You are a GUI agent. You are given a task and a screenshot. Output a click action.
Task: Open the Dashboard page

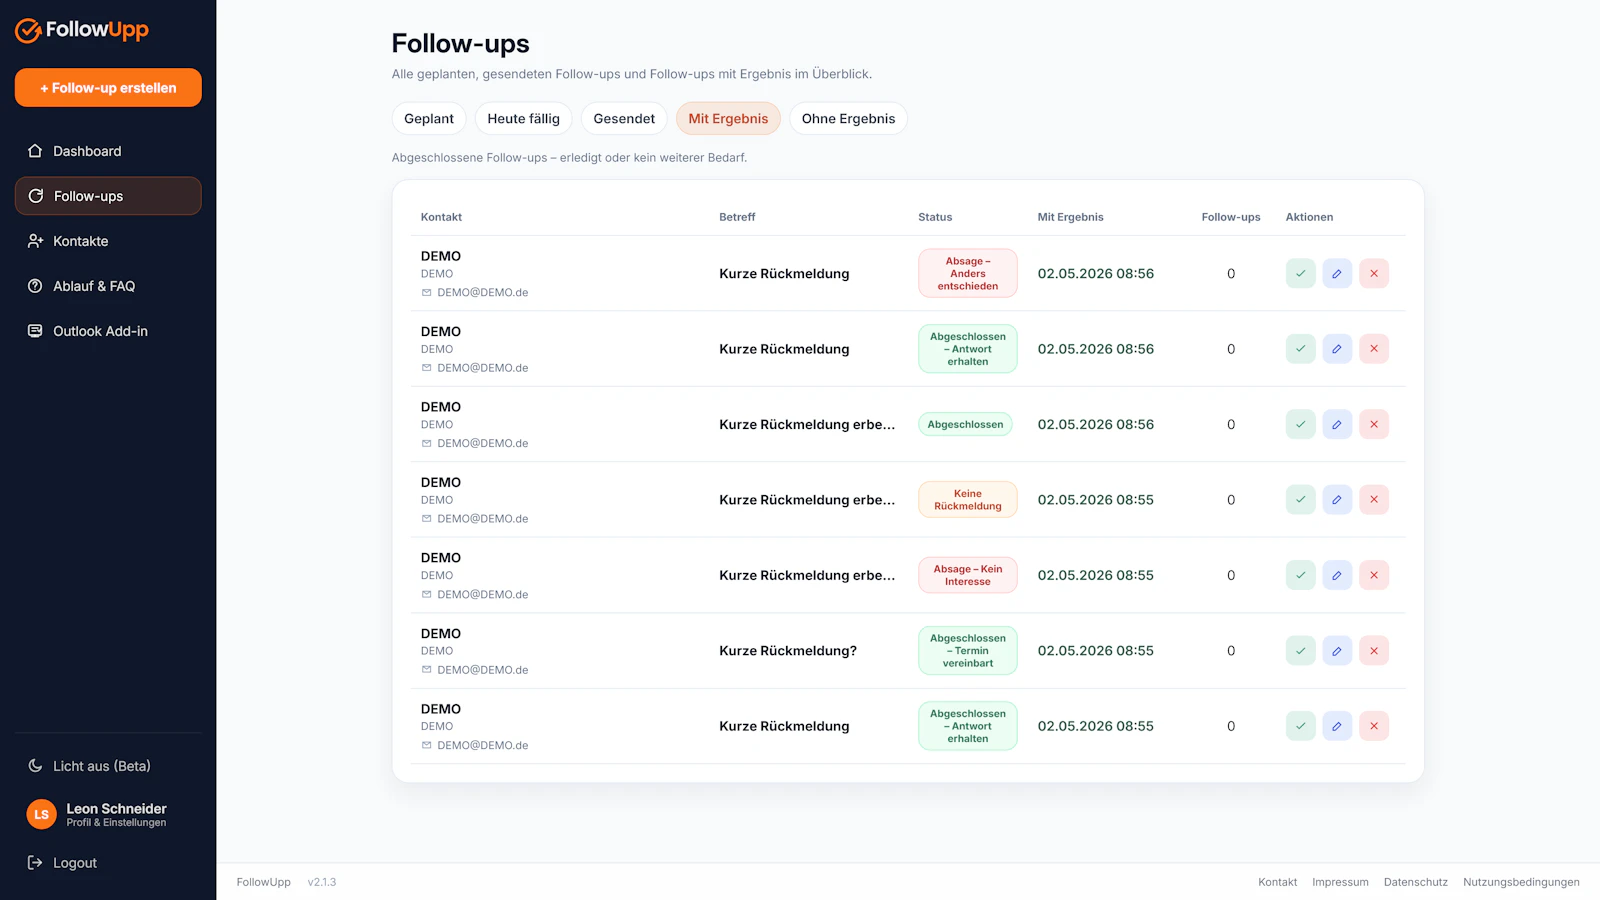pos(108,151)
